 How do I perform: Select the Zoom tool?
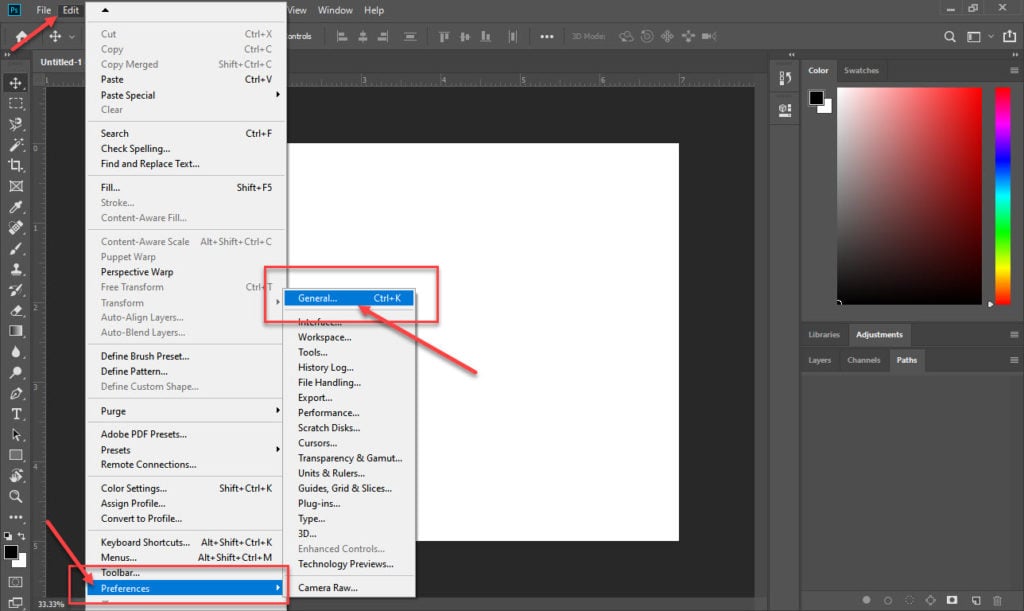tap(16, 497)
